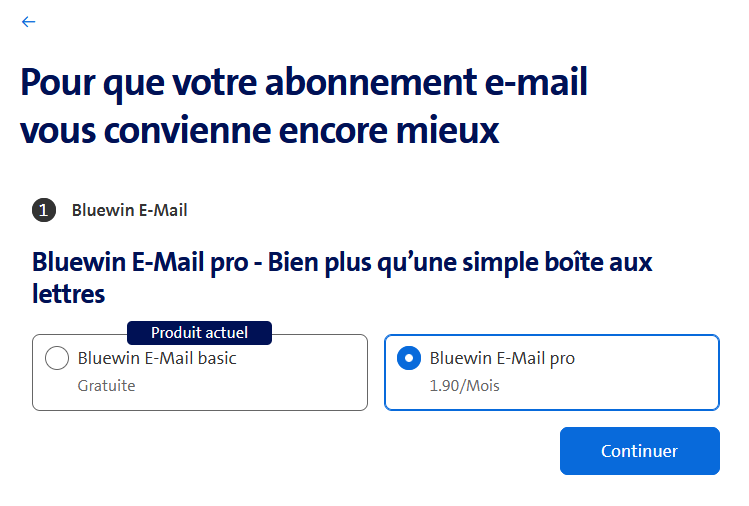This screenshot has height=506, width=749.
Task: Select the Bluewin E-Mail pro radio button
Action: 409,358
